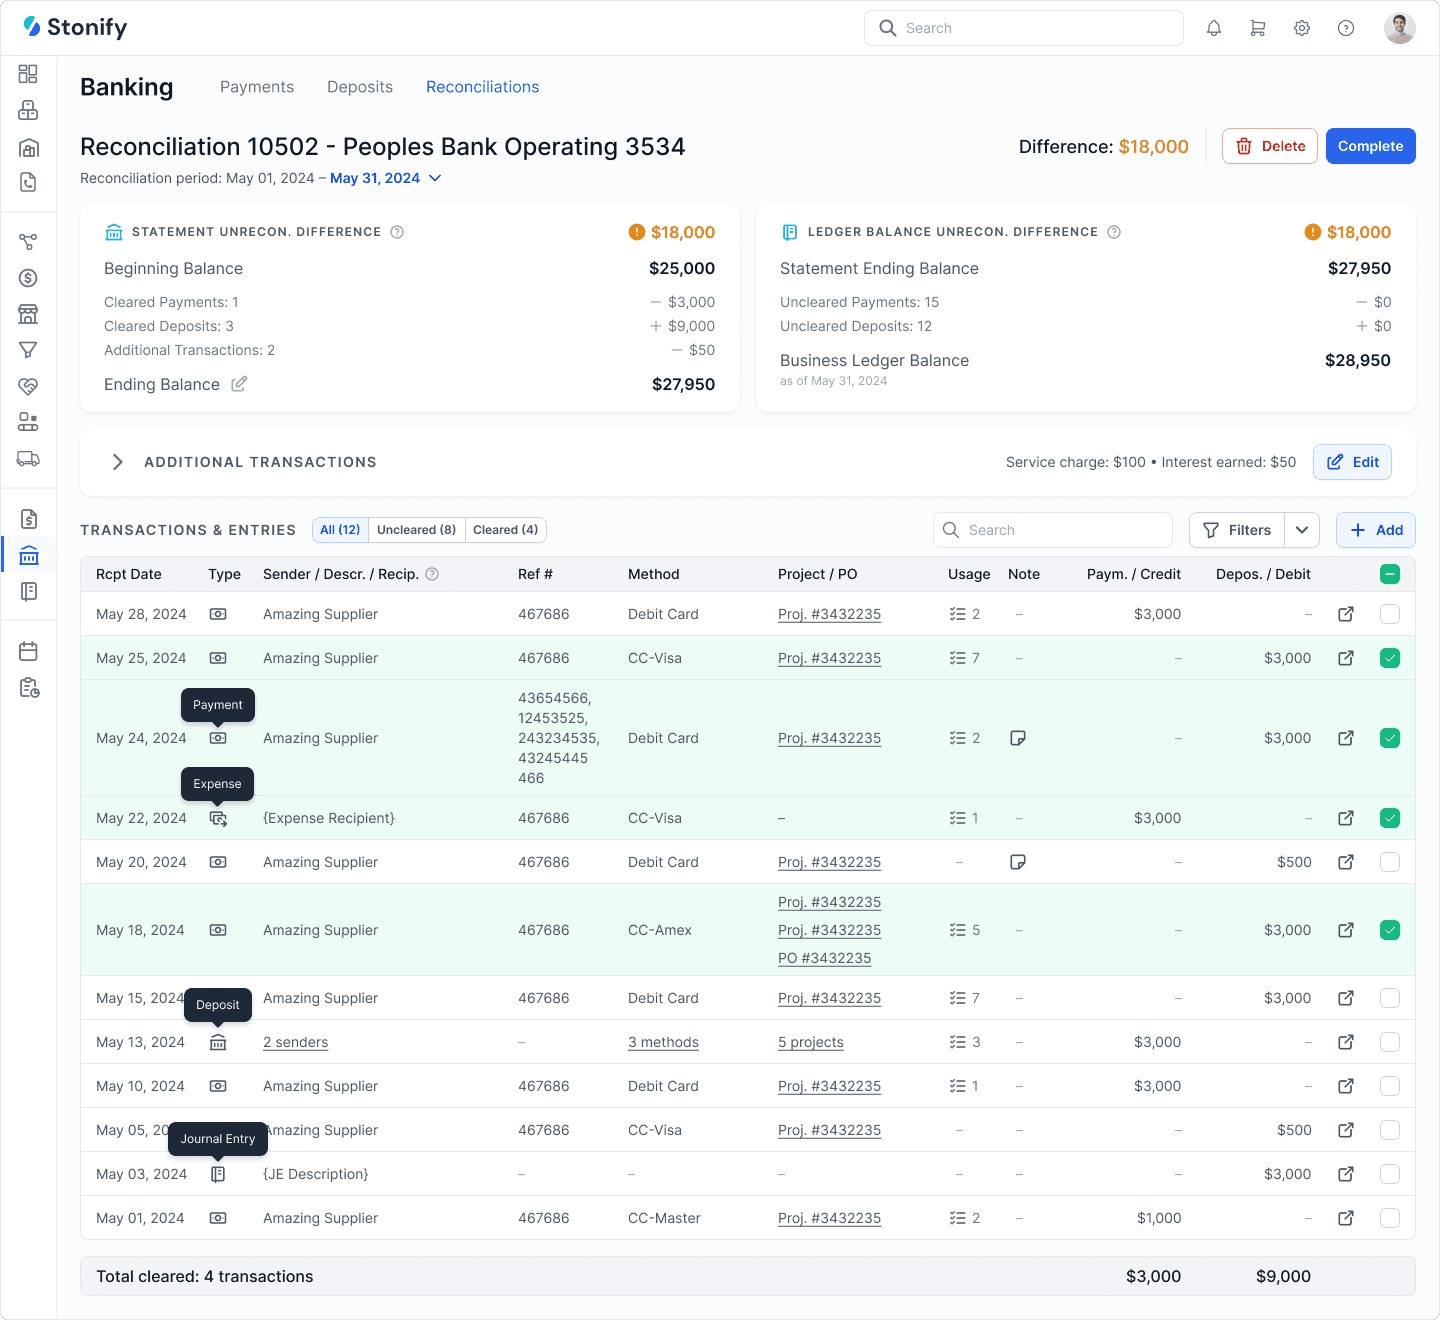1440x1320 pixels.
Task: Open the settings gear in the top bar
Action: click(1301, 27)
